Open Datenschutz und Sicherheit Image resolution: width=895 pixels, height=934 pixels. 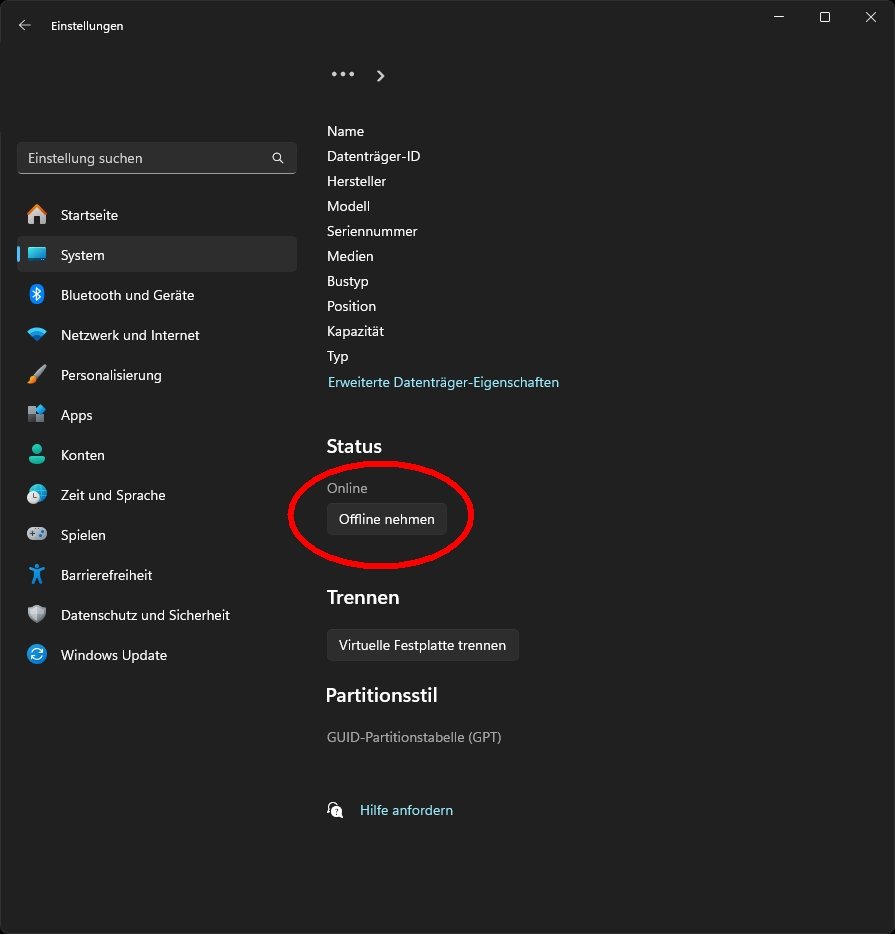pyautogui.click(x=157, y=614)
